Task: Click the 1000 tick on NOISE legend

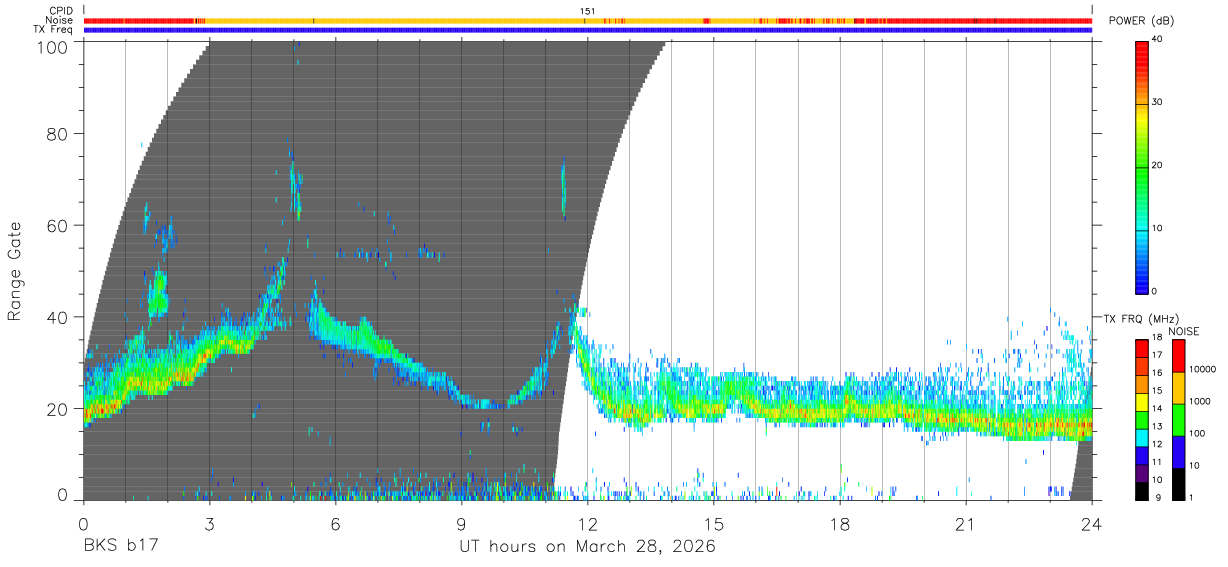Action: click(1200, 401)
